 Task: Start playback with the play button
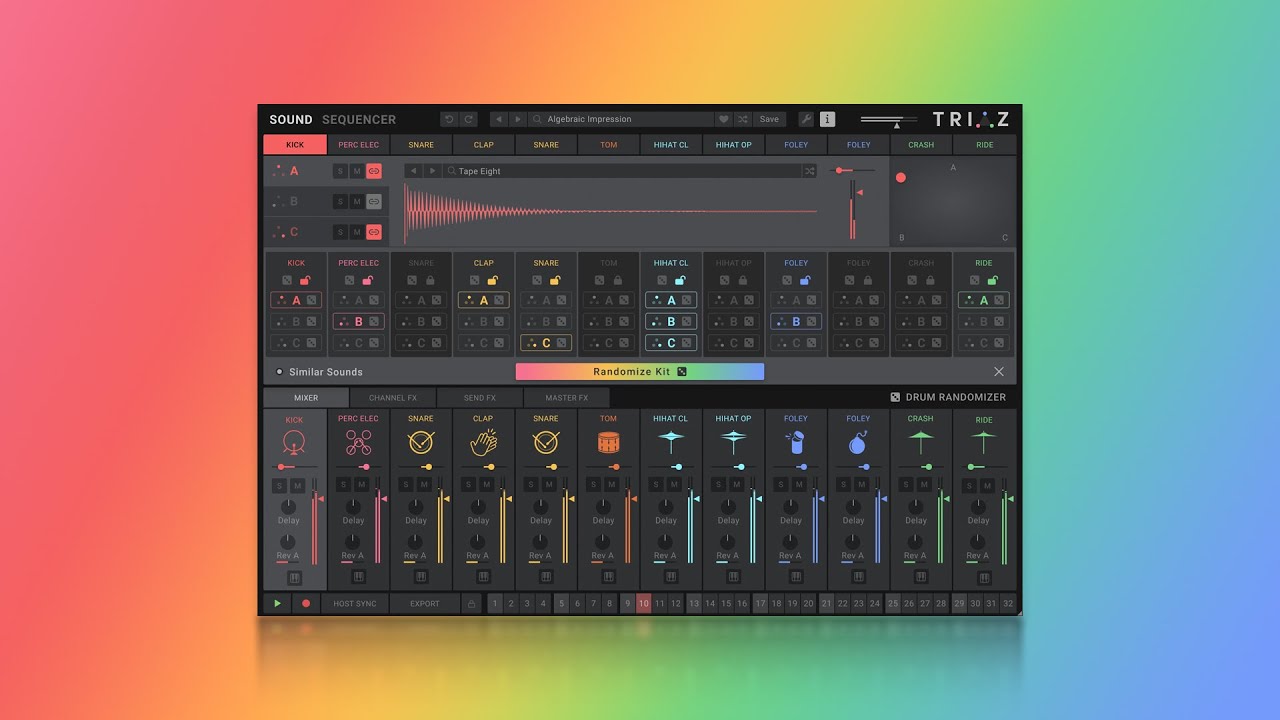[277, 604]
